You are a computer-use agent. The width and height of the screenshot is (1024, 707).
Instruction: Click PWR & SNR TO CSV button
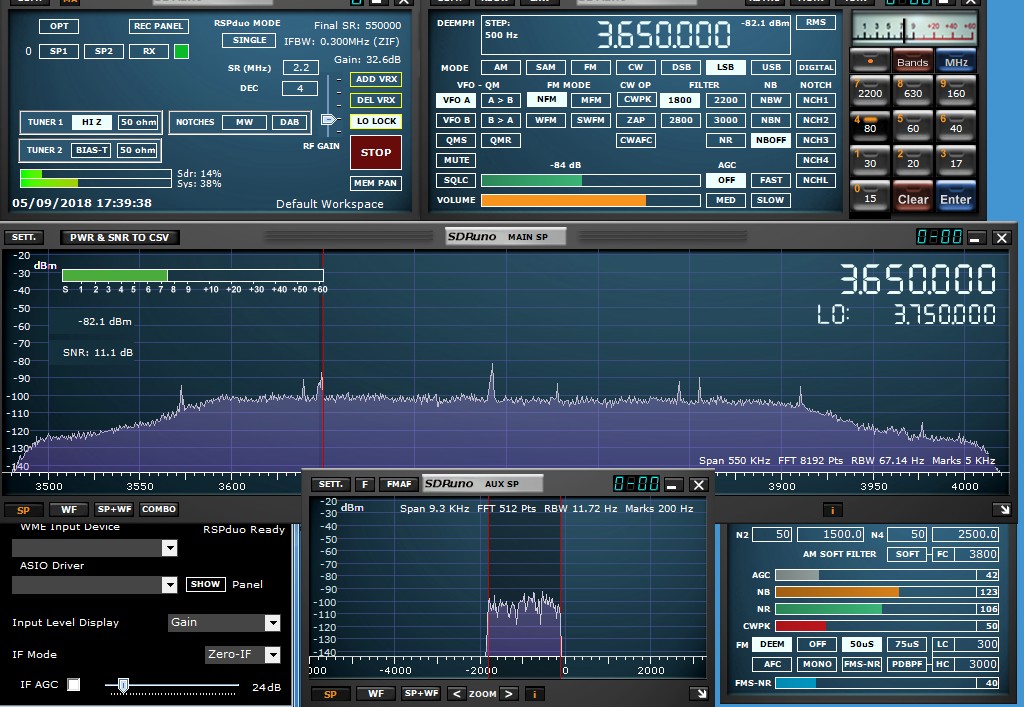(x=120, y=238)
